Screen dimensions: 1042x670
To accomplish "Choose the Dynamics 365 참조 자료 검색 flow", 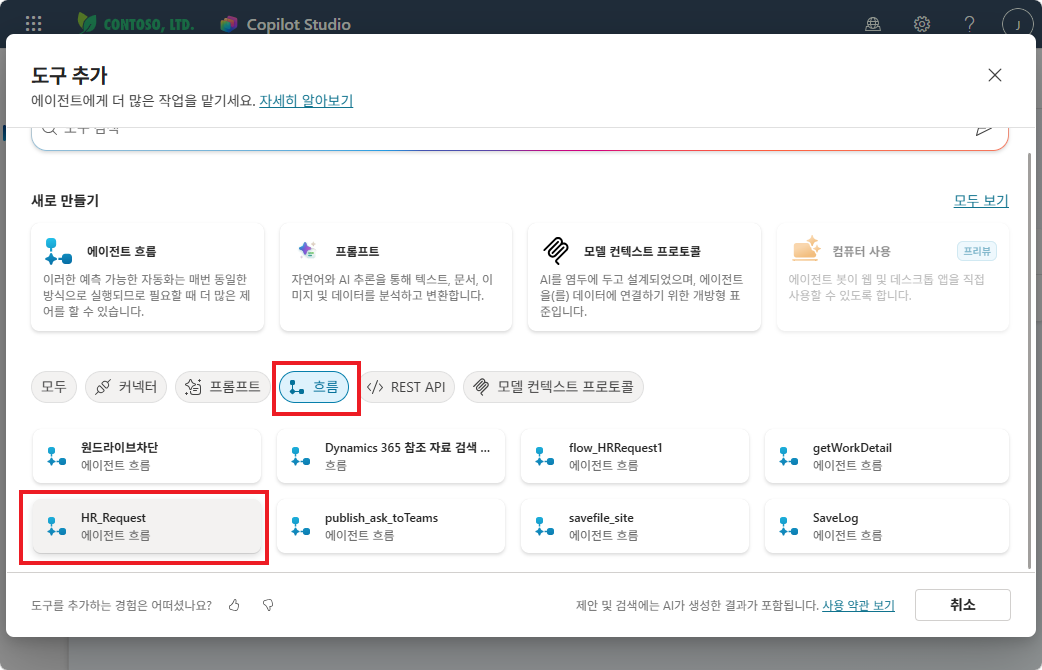I will tap(391, 456).
